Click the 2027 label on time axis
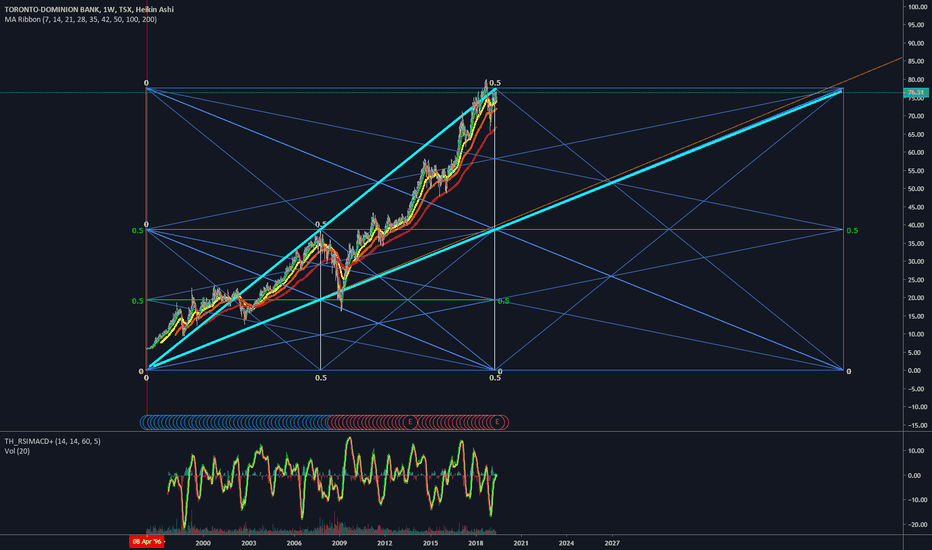Screen dimensions: 932x550 click(612, 543)
